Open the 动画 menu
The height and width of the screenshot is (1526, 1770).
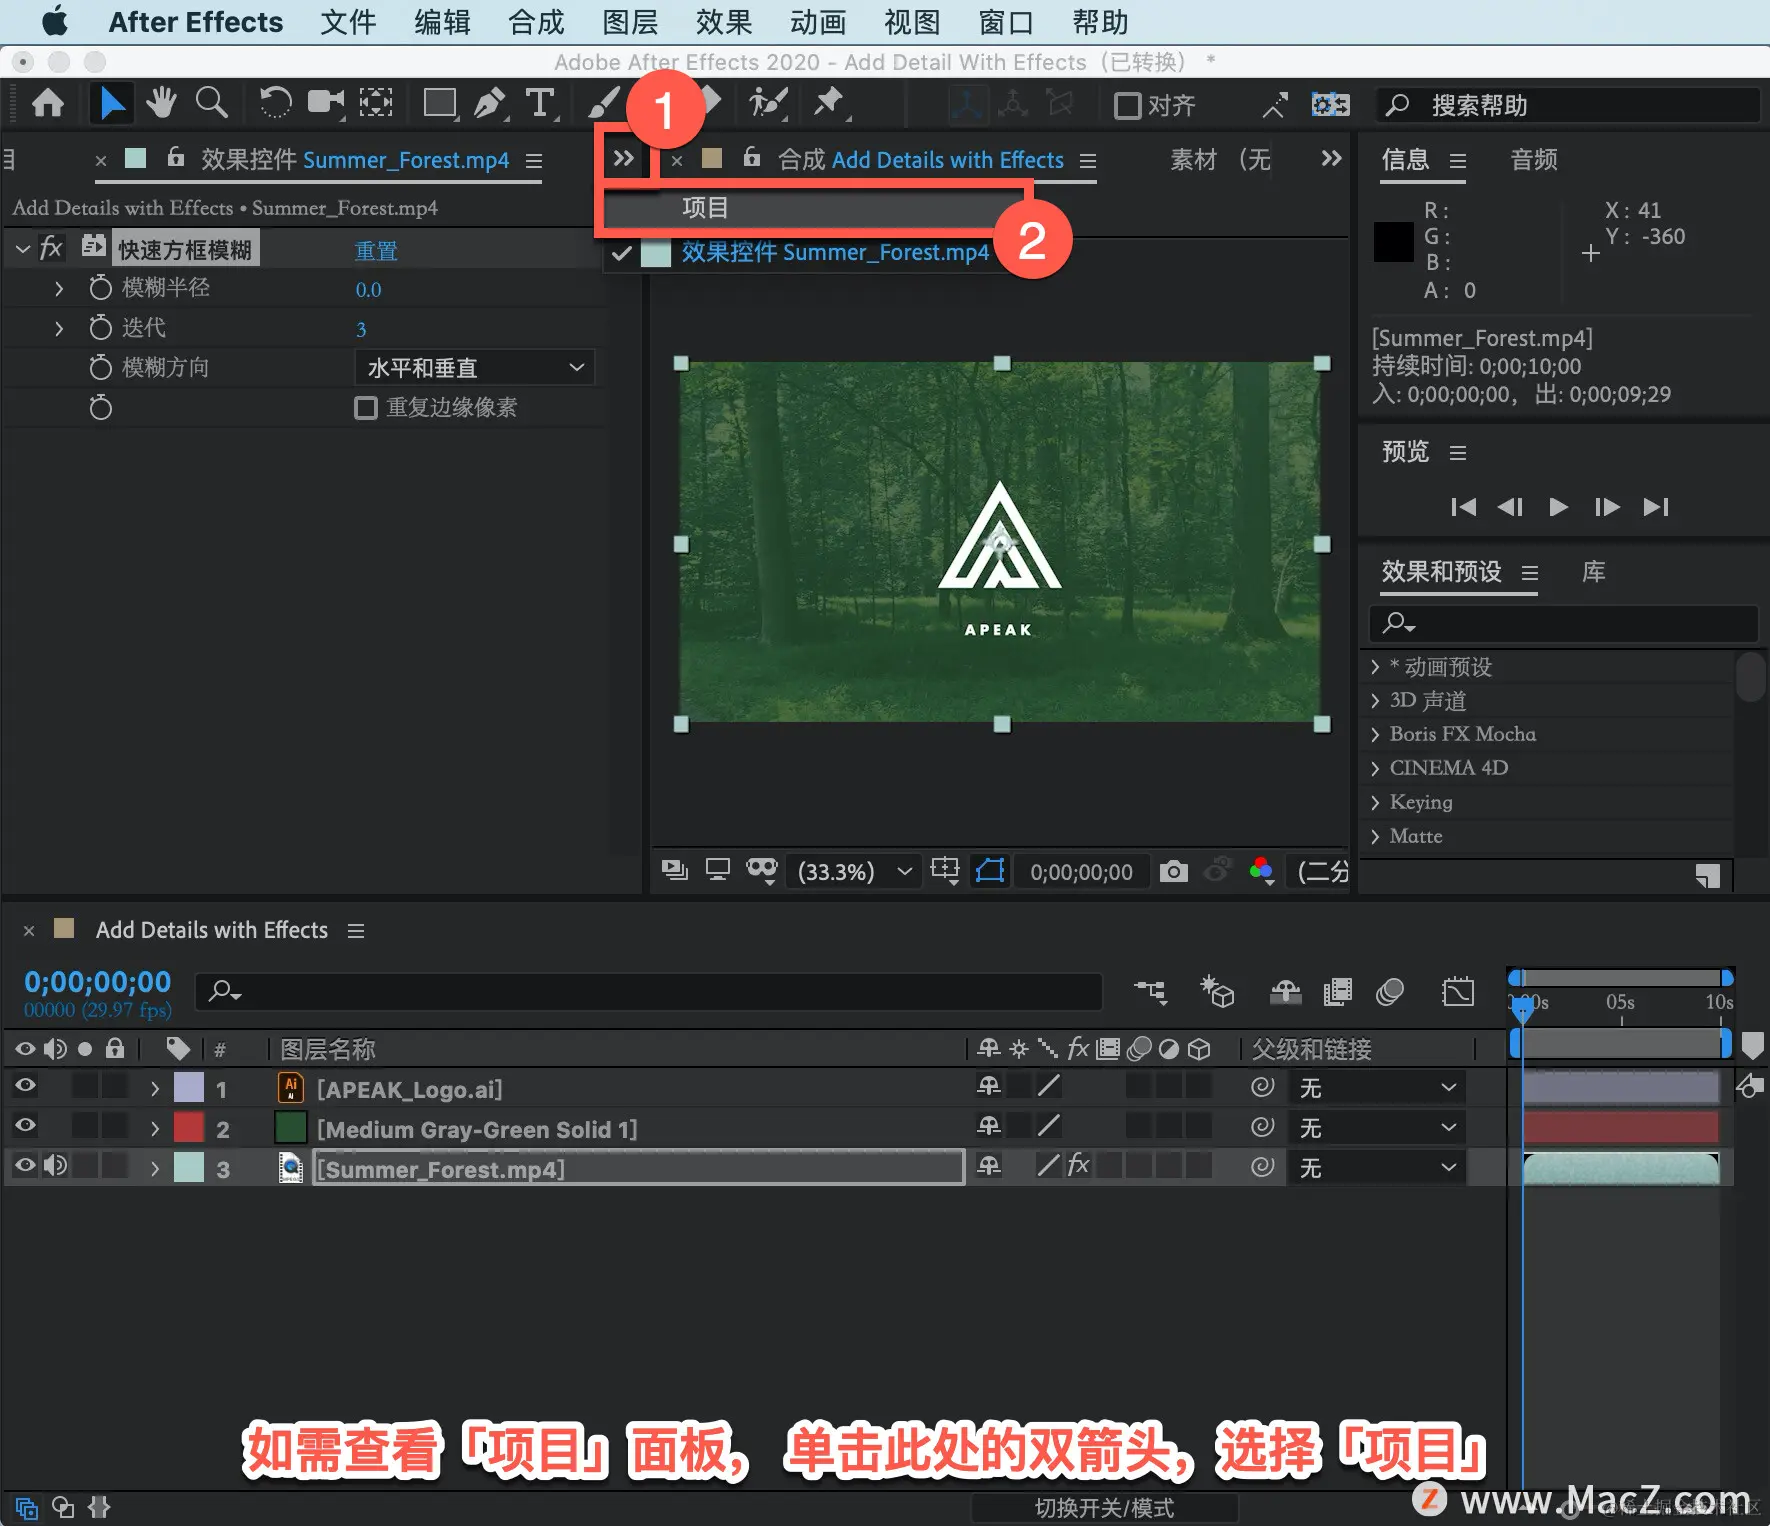[818, 22]
